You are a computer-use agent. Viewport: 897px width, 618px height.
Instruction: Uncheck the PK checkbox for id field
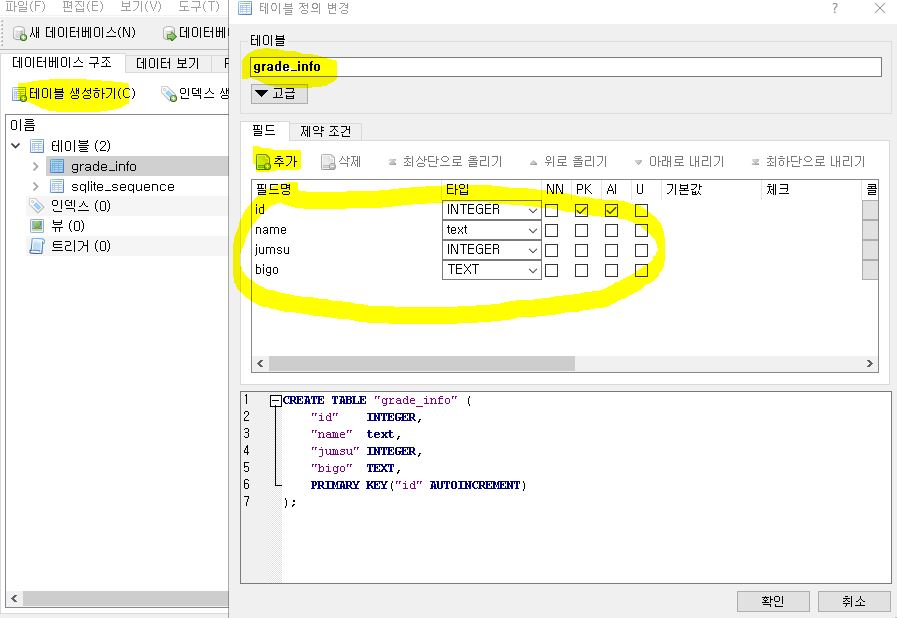[581, 211]
